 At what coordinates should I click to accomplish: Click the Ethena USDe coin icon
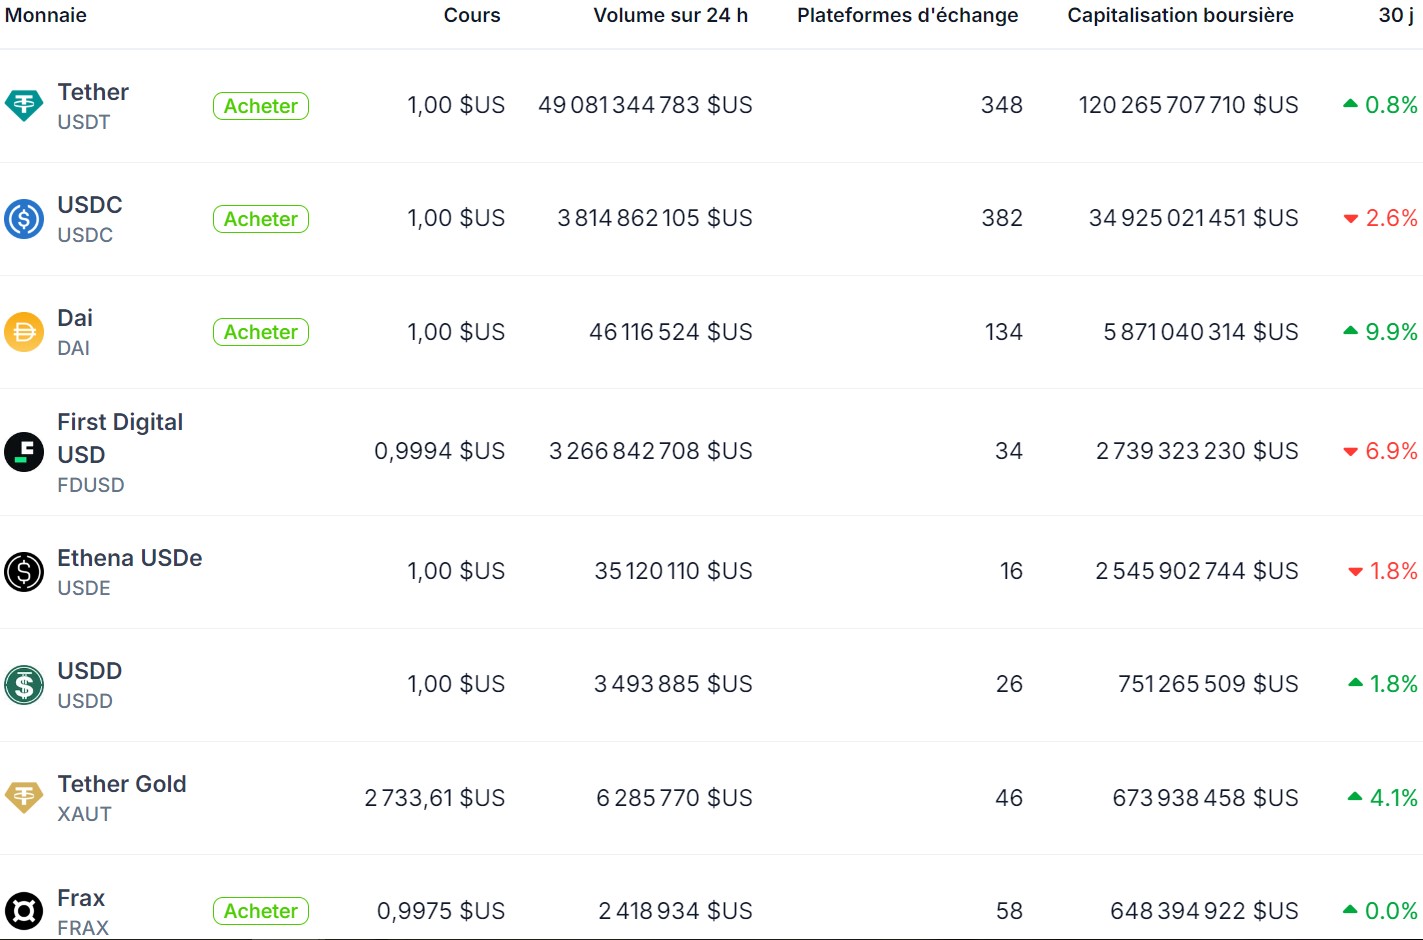(24, 571)
